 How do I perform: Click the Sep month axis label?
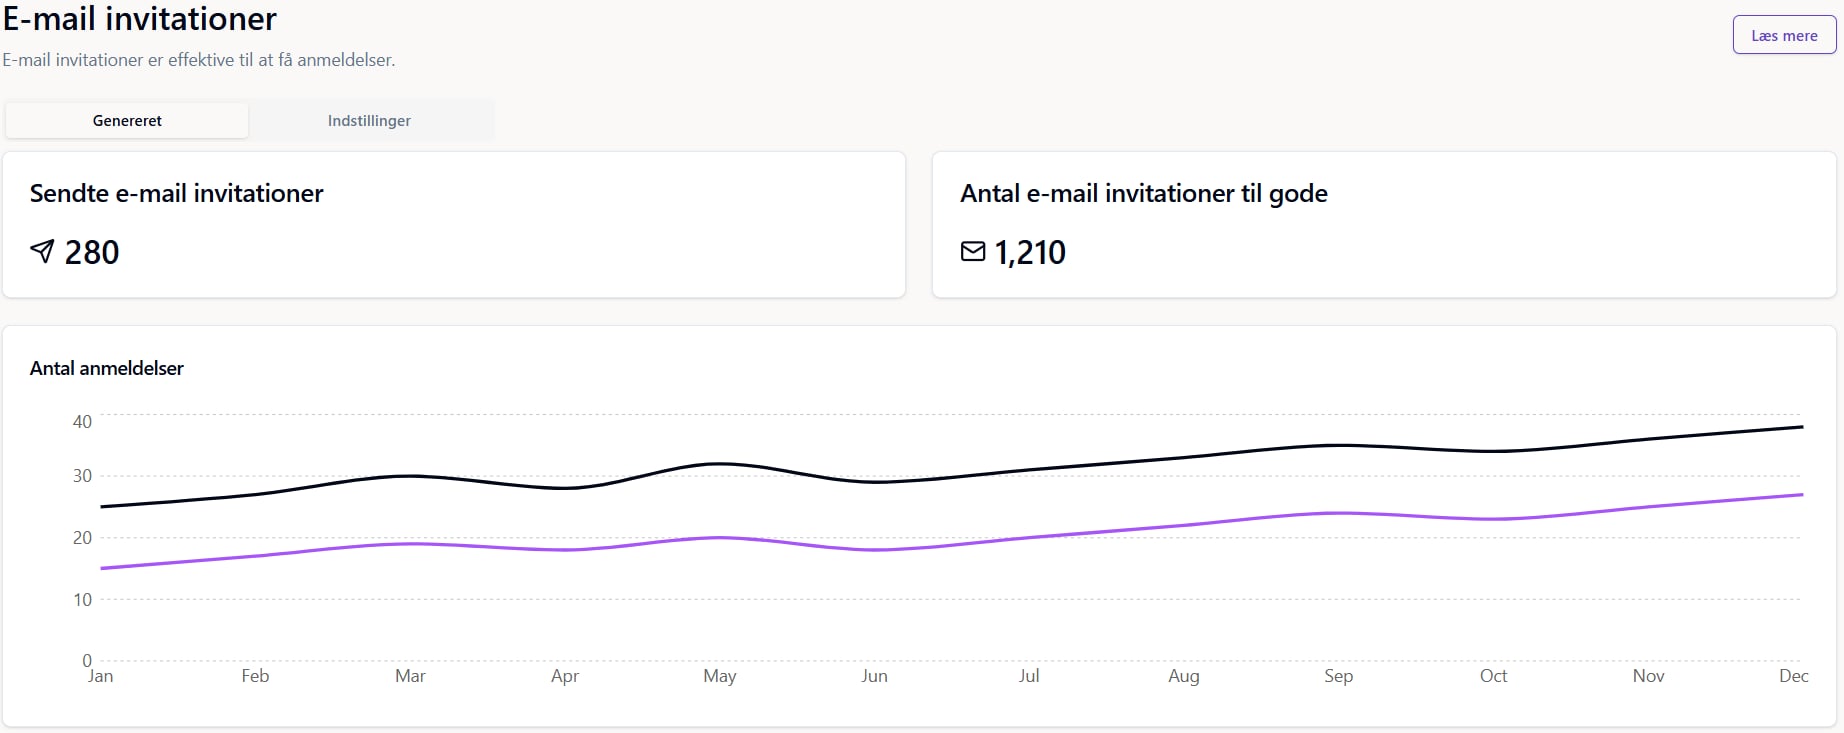tap(1338, 676)
